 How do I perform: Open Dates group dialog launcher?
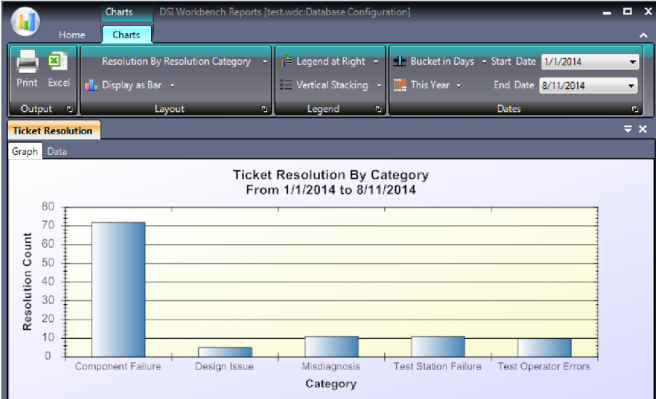click(635, 109)
